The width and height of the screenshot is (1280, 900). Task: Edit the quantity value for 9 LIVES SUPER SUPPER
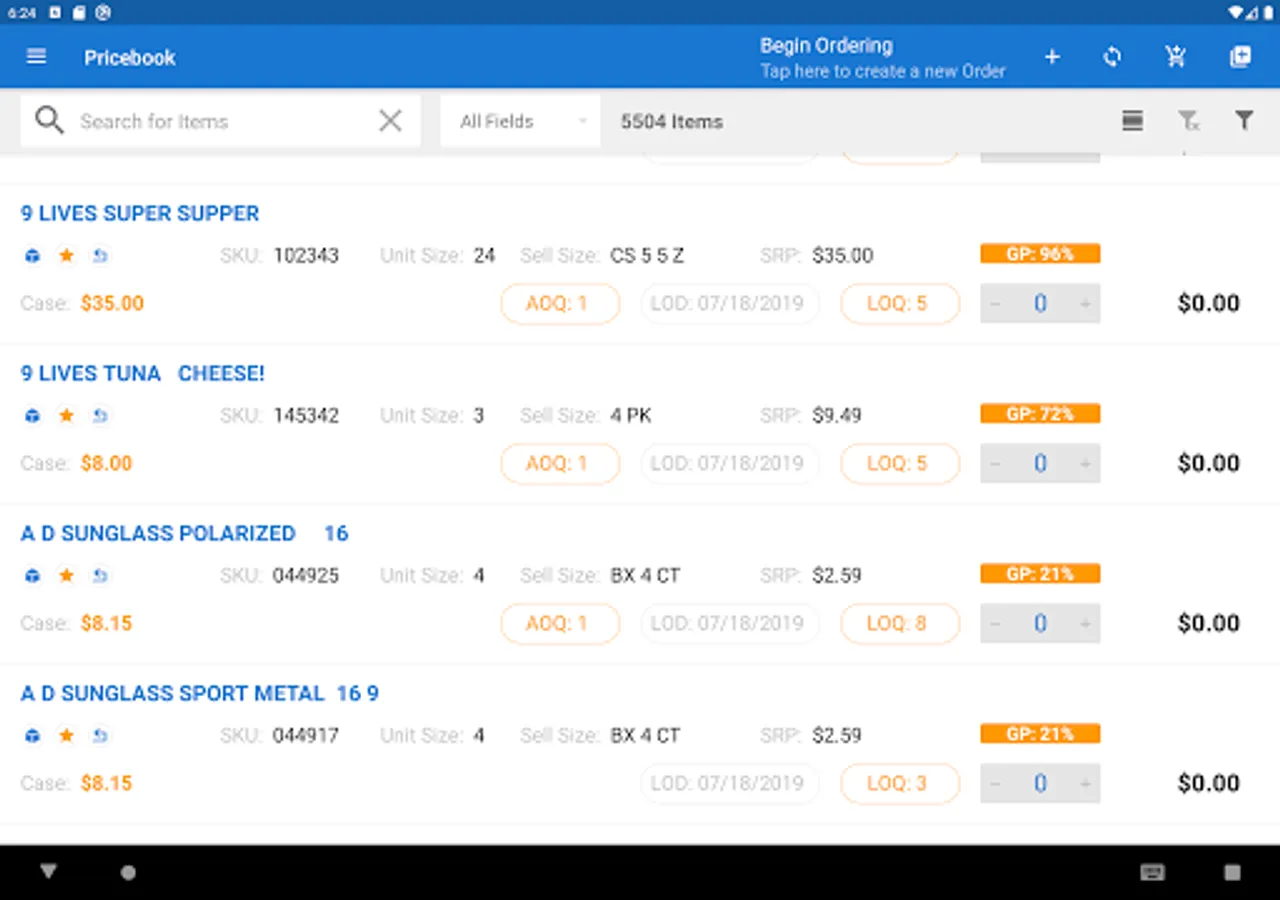[1040, 303]
